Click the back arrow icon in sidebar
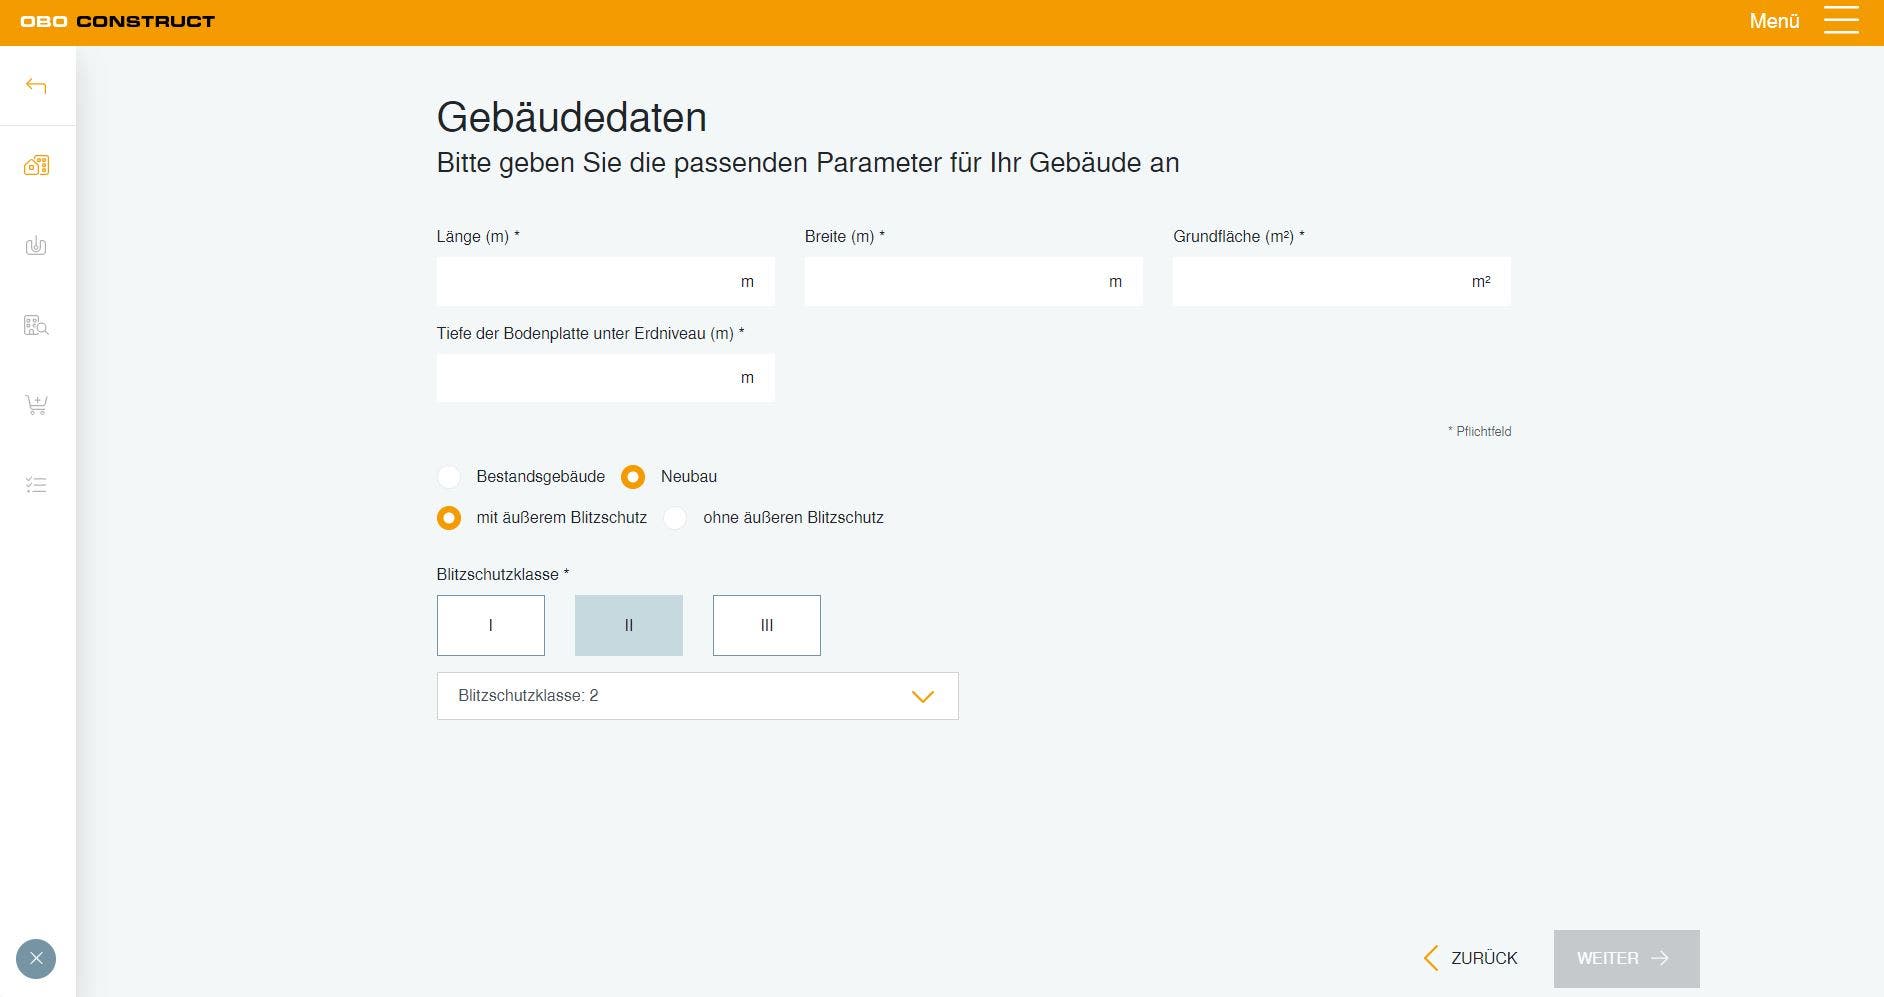1884x997 pixels. click(36, 86)
